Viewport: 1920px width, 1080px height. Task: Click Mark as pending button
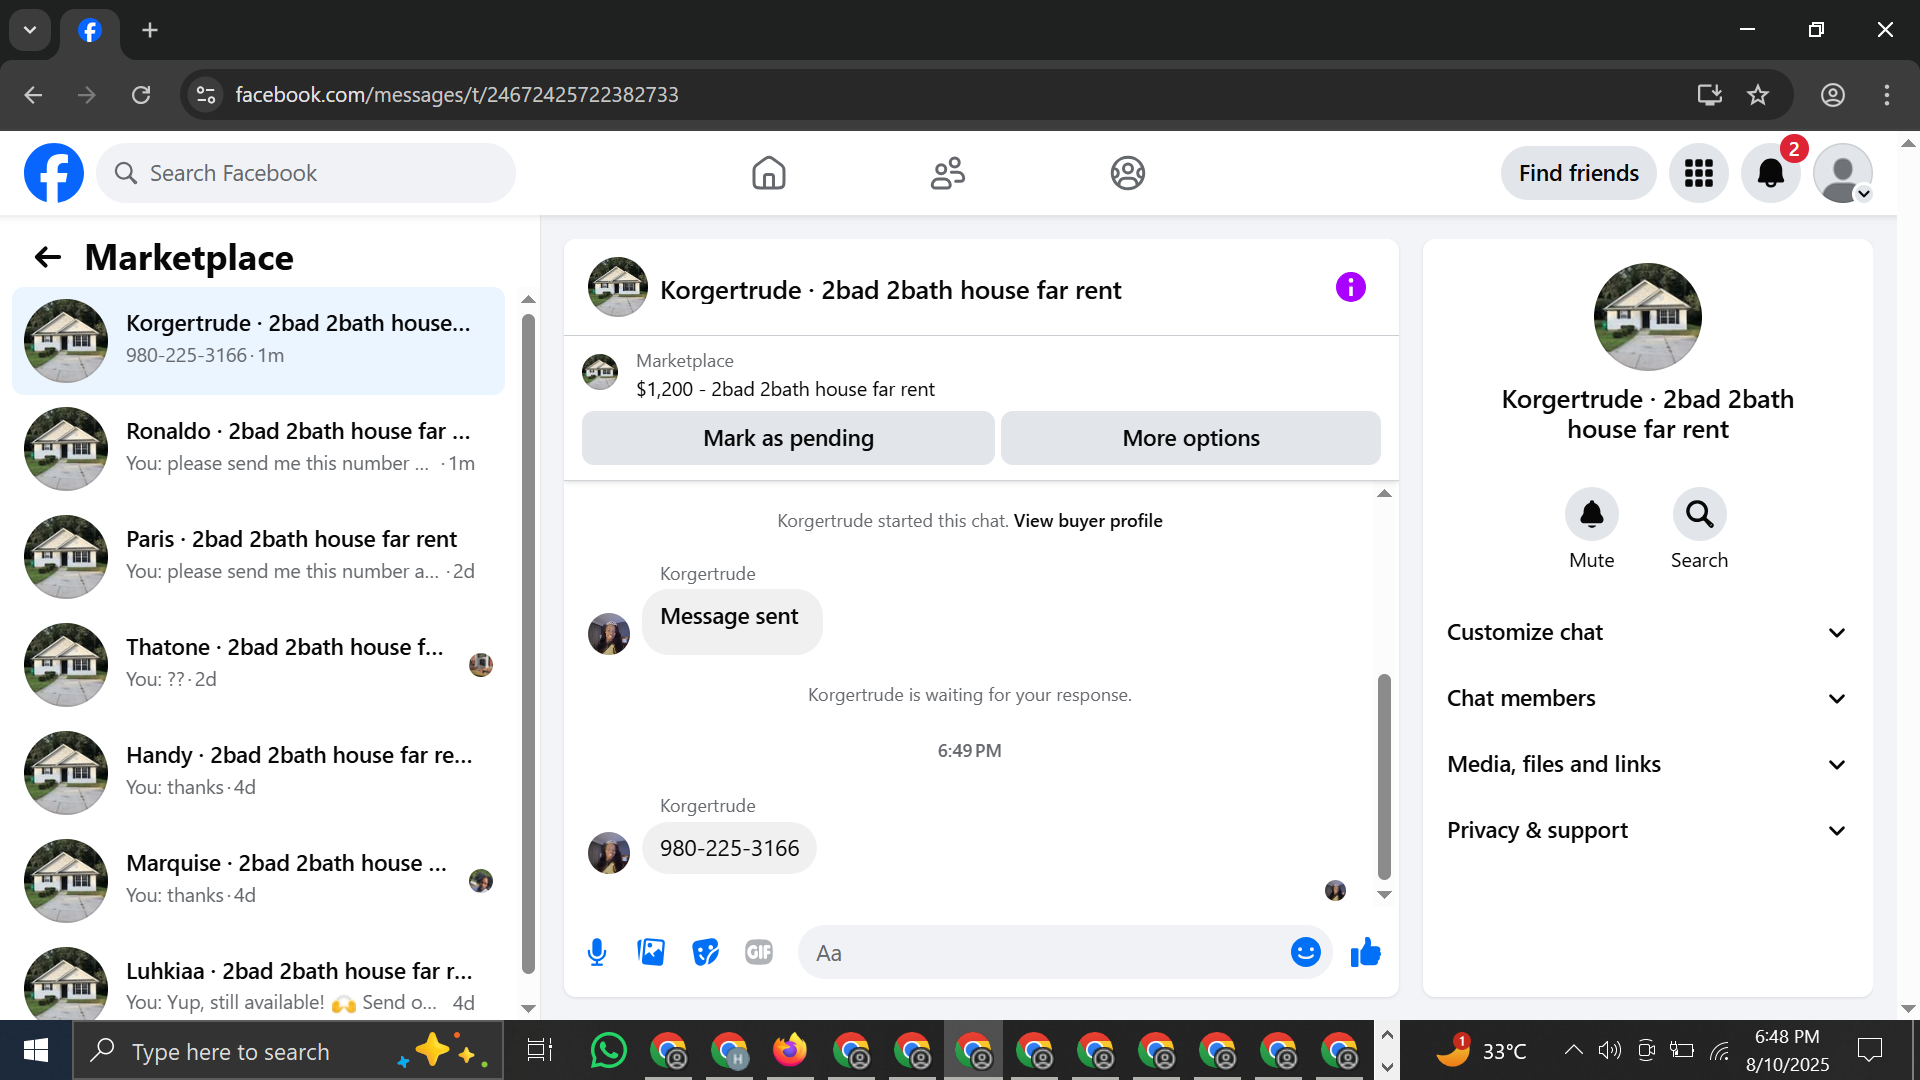click(788, 438)
